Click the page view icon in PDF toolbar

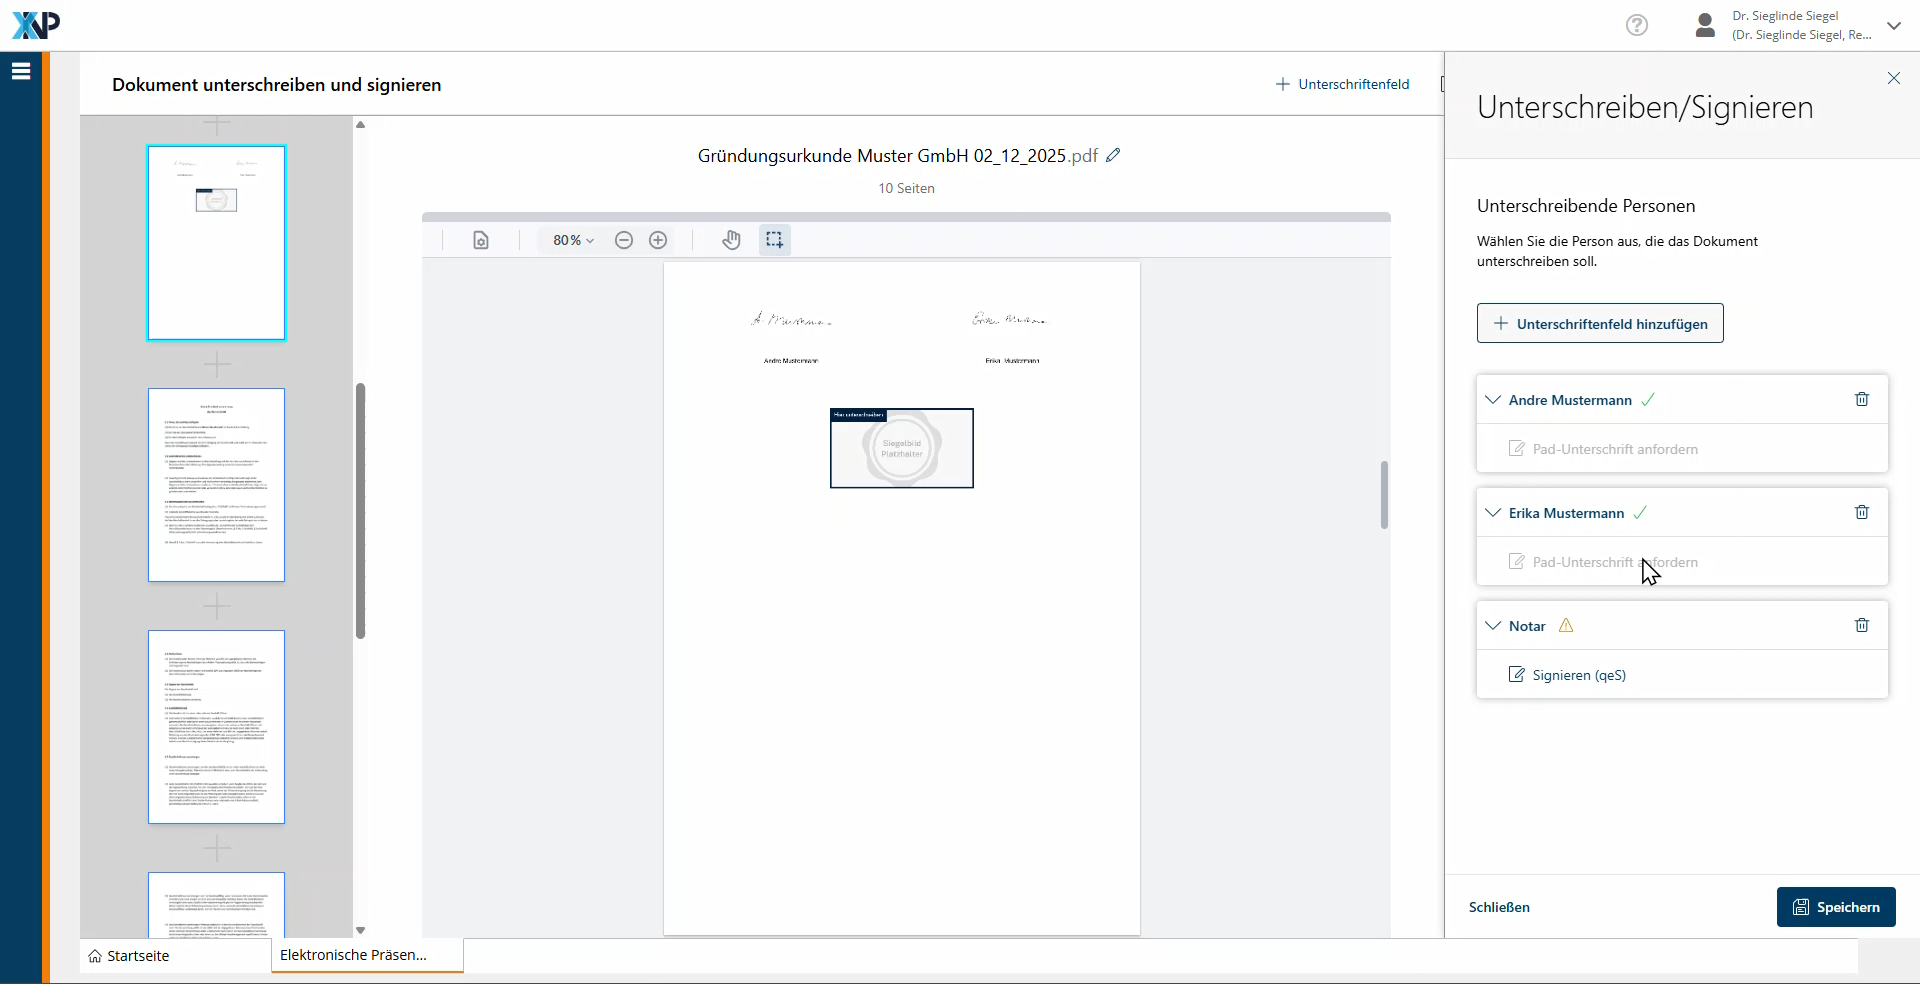pyautogui.click(x=481, y=240)
